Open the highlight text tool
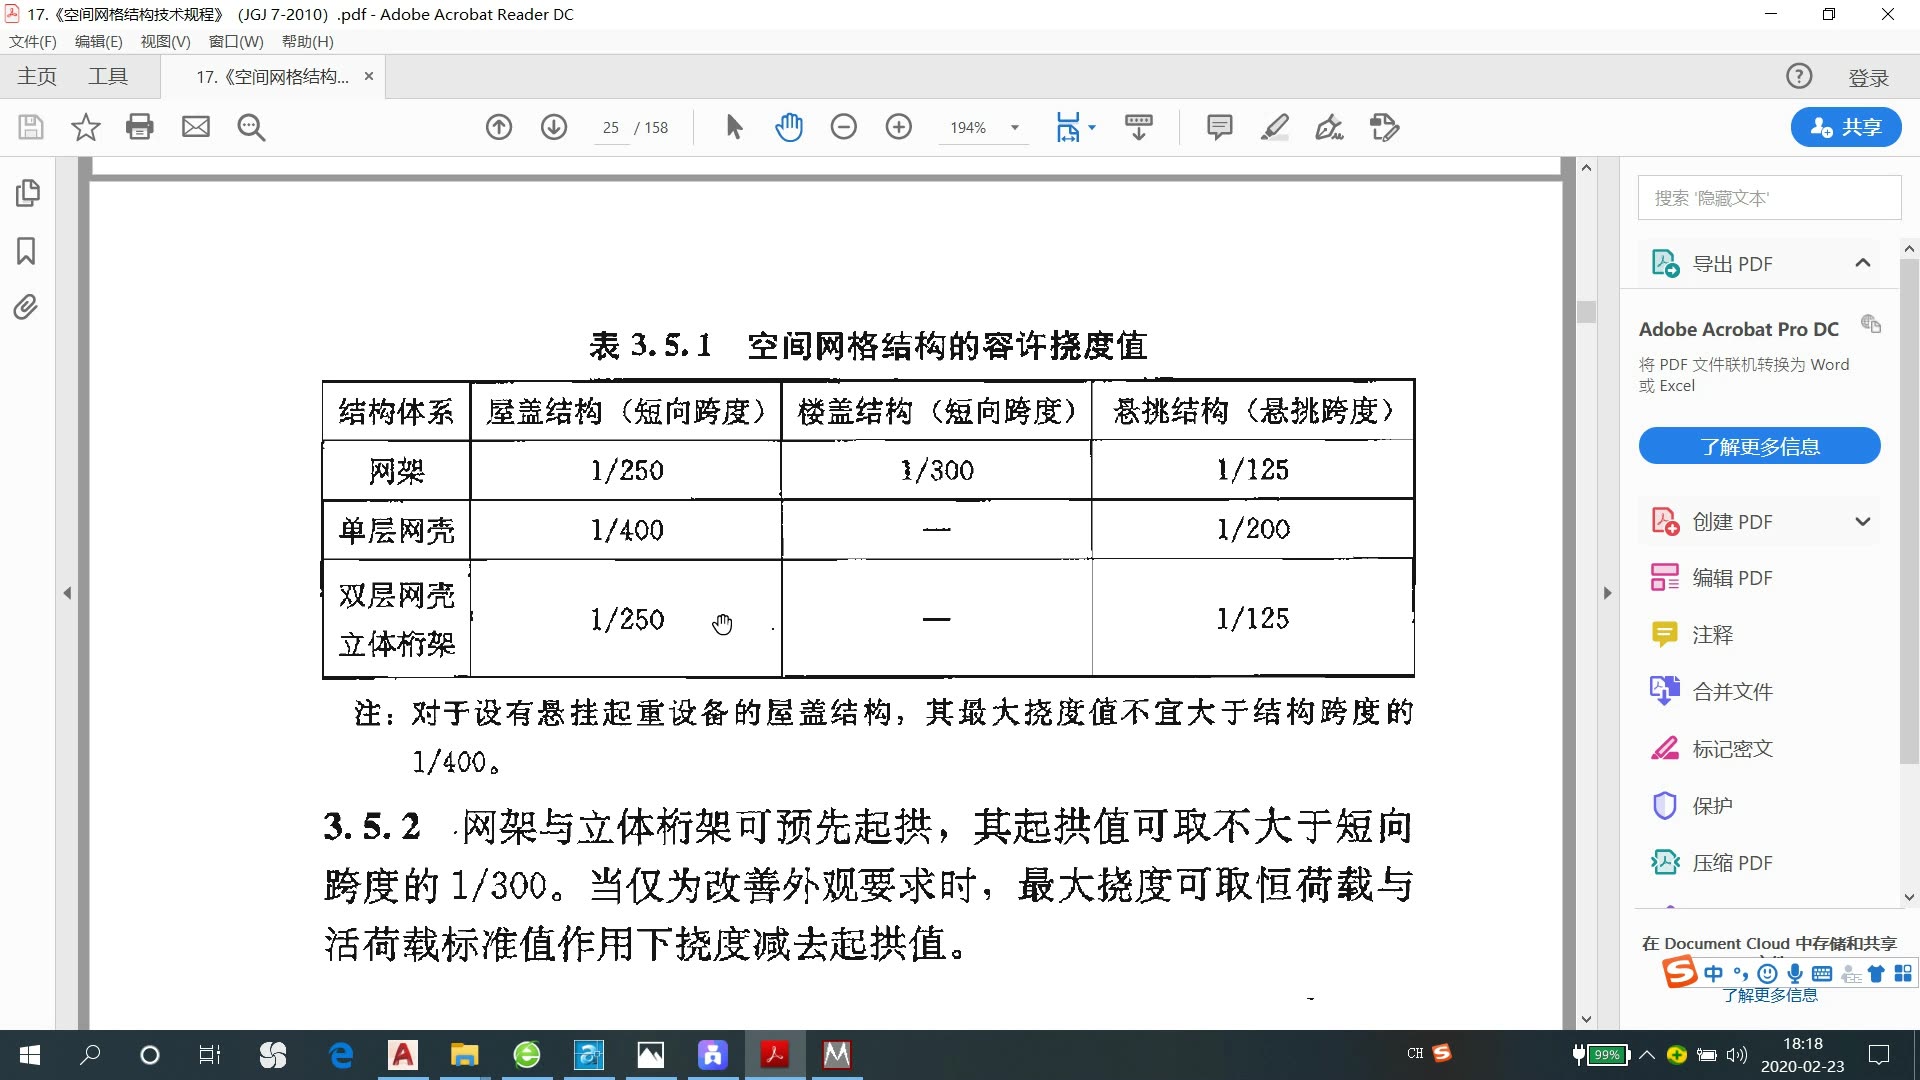The image size is (1920, 1080). point(1275,127)
